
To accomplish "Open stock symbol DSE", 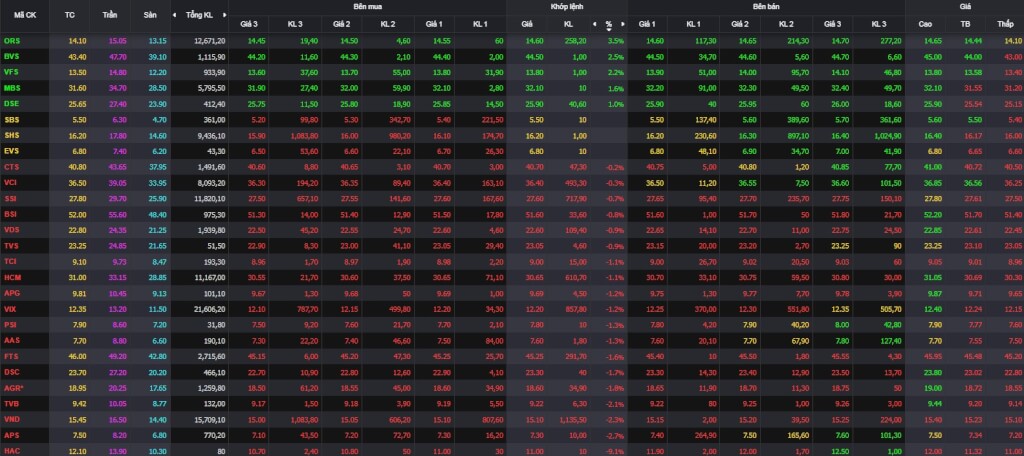I will pos(12,104).
